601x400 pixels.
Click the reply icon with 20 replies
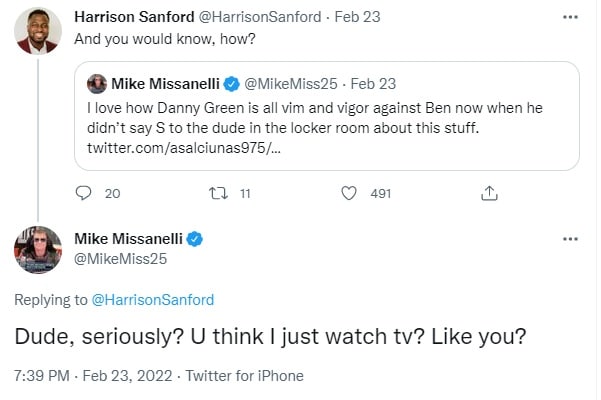84,193
